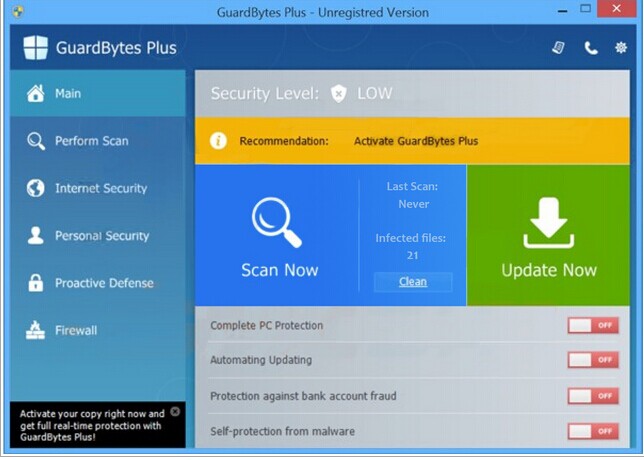Click the Security Level shield icon

pyautogui.click(x=338, y=94)
